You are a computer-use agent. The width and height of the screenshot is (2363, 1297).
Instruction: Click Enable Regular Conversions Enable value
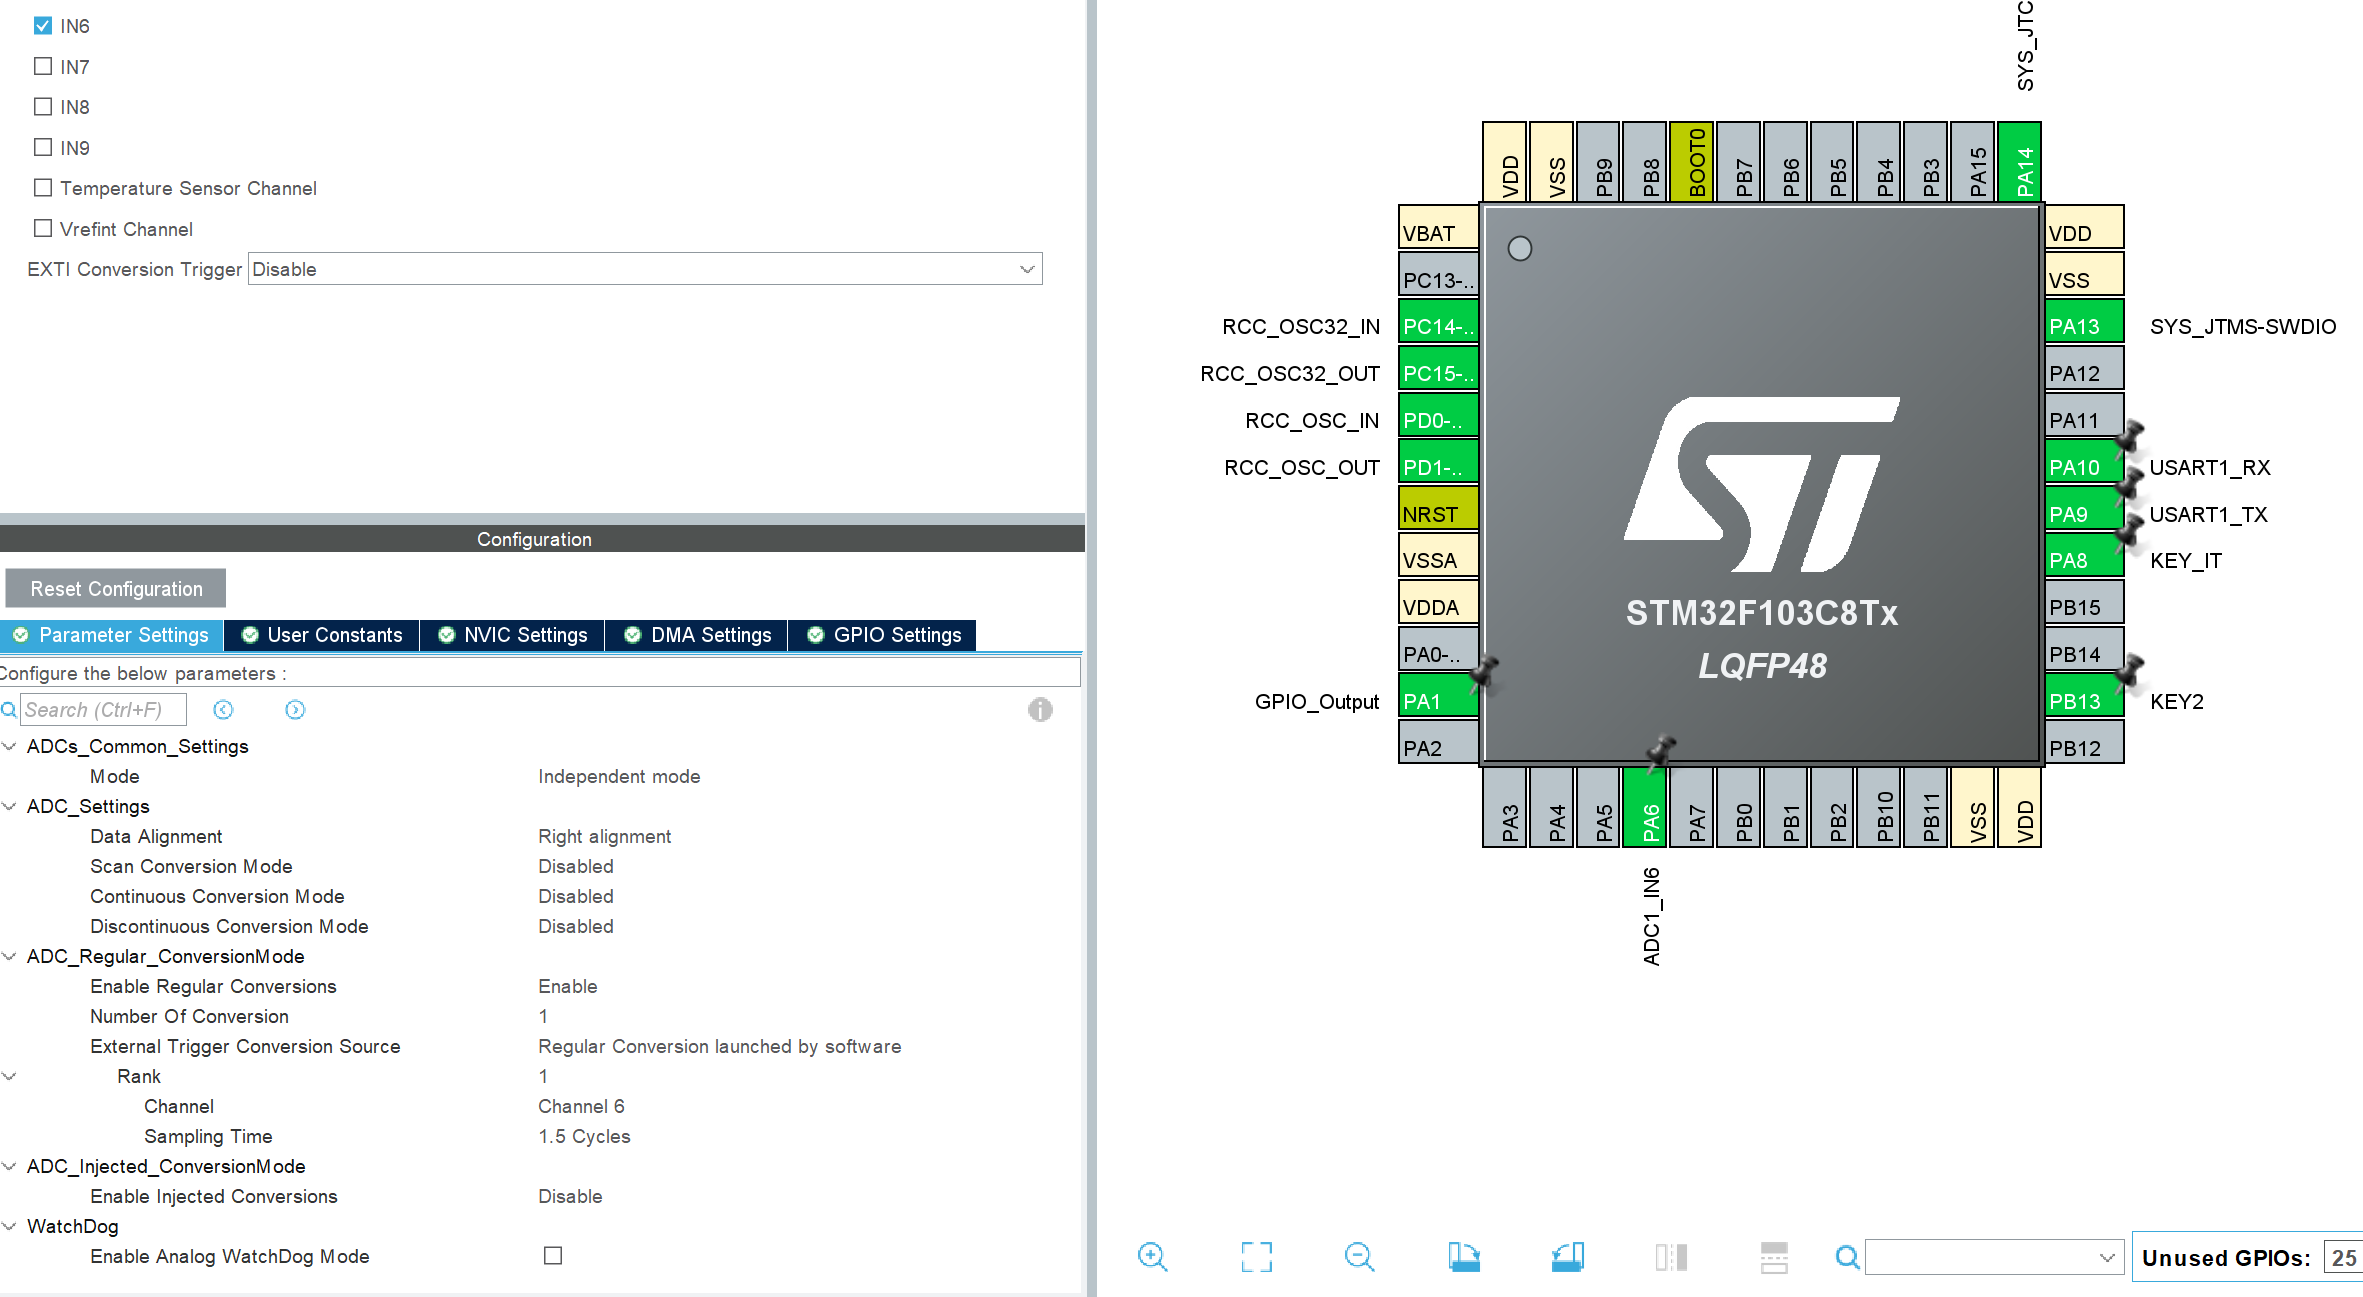(x=567, y=986)
